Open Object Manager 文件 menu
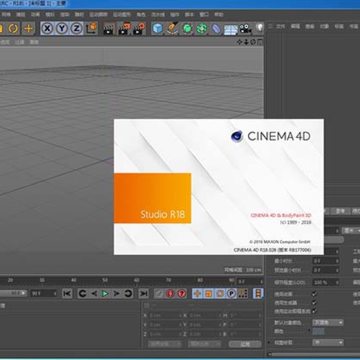The height and width of the screenshot is (360, 360). [x=281, y=26]
